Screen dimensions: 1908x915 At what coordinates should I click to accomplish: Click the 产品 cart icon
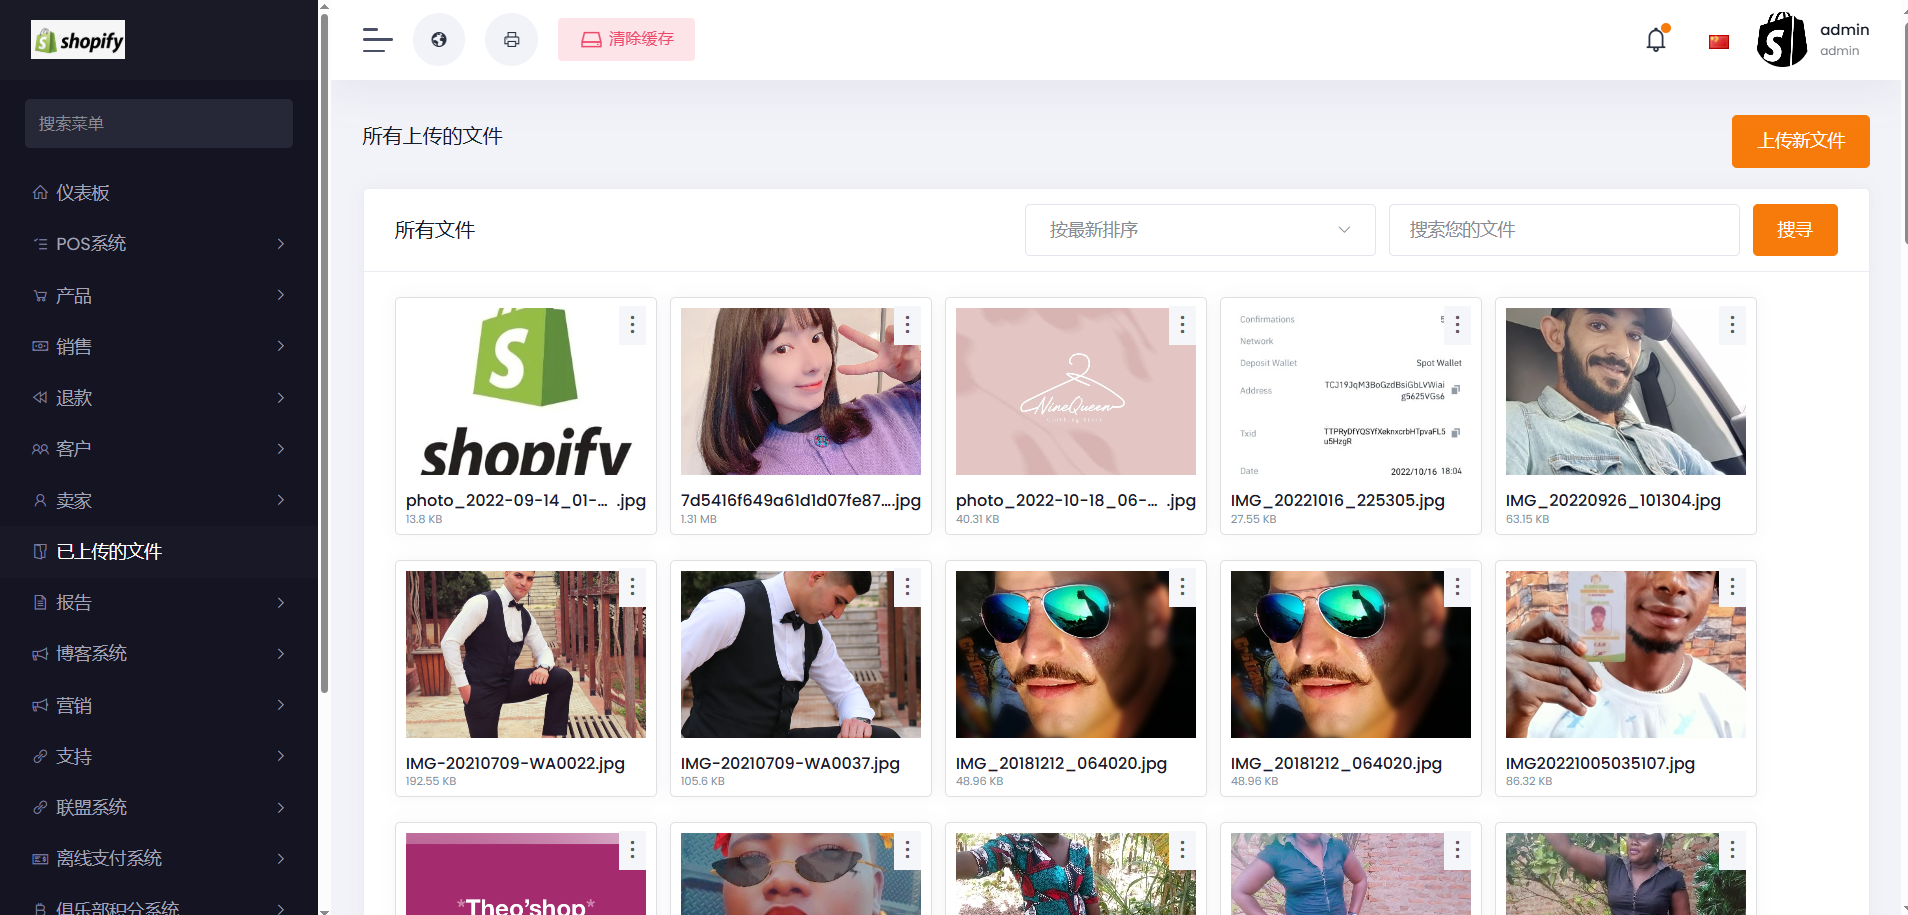tap(40, 296)
